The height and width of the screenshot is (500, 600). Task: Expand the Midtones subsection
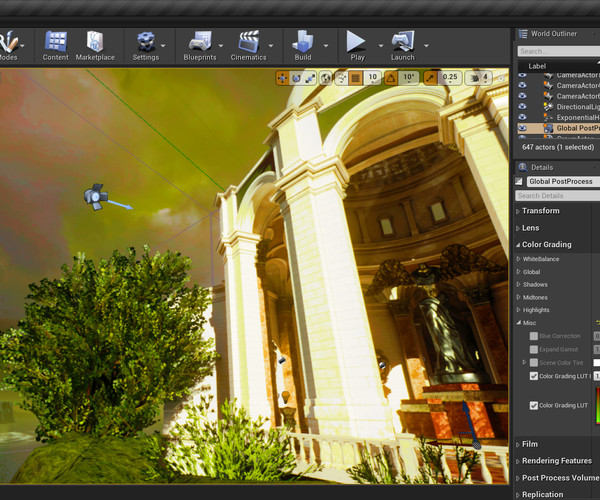coord(518,297)
